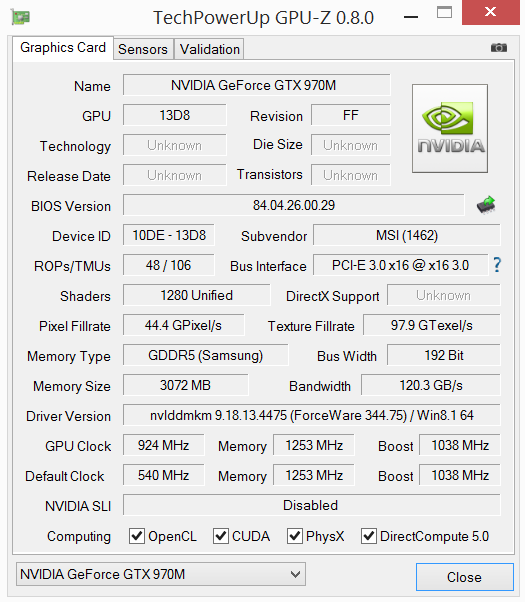This screenshot has height=602, width=525.
Task: Click the BIOS save chip icon
Action: [x=486, y=205]
